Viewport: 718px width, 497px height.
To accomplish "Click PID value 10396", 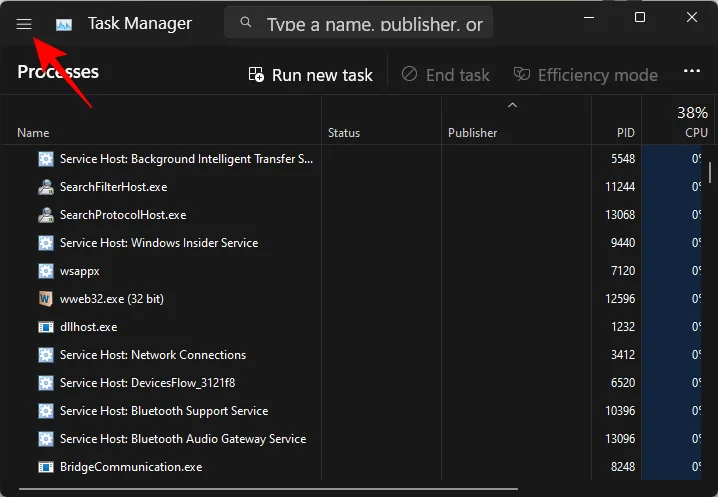I will (620, 410).
